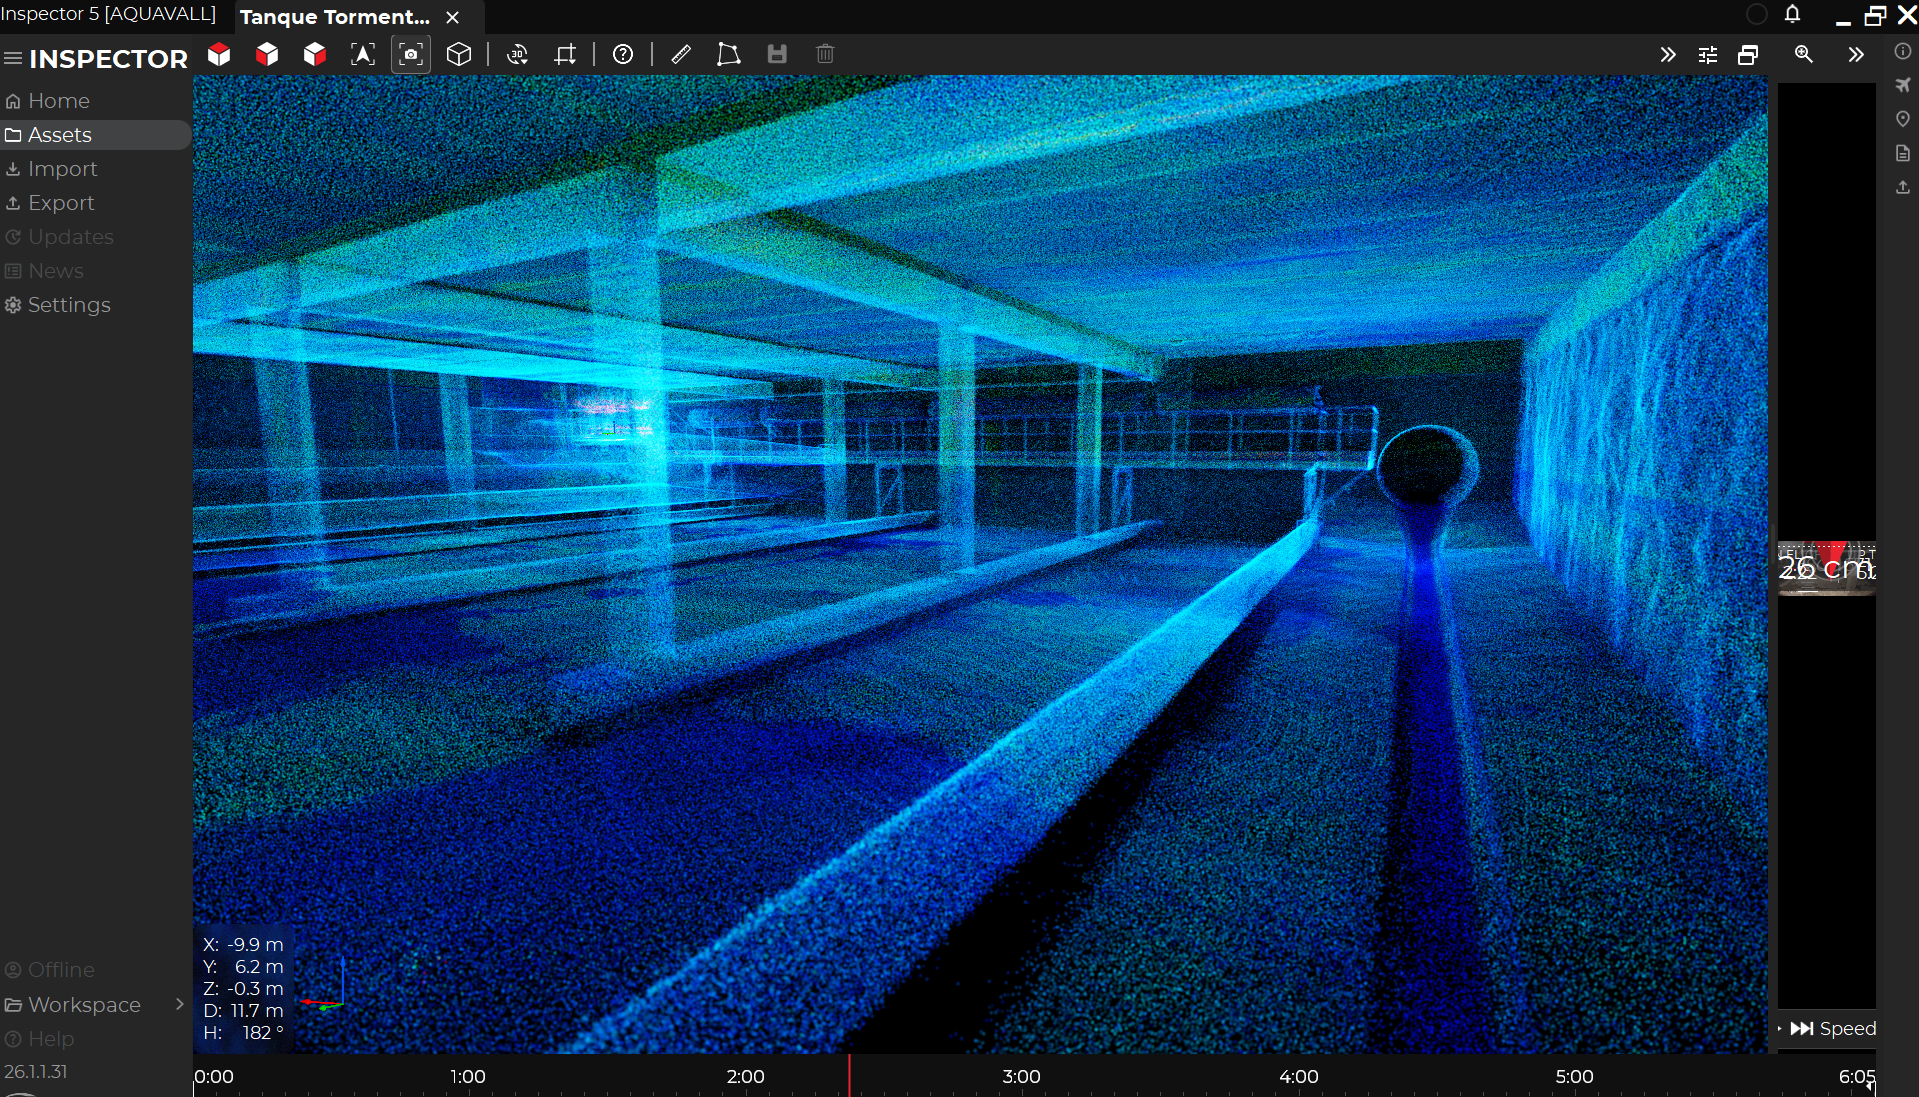Open the 3D rotate mode dropdown
The height and width of the screenshot is (1097, 1919).
click(517, 54)
